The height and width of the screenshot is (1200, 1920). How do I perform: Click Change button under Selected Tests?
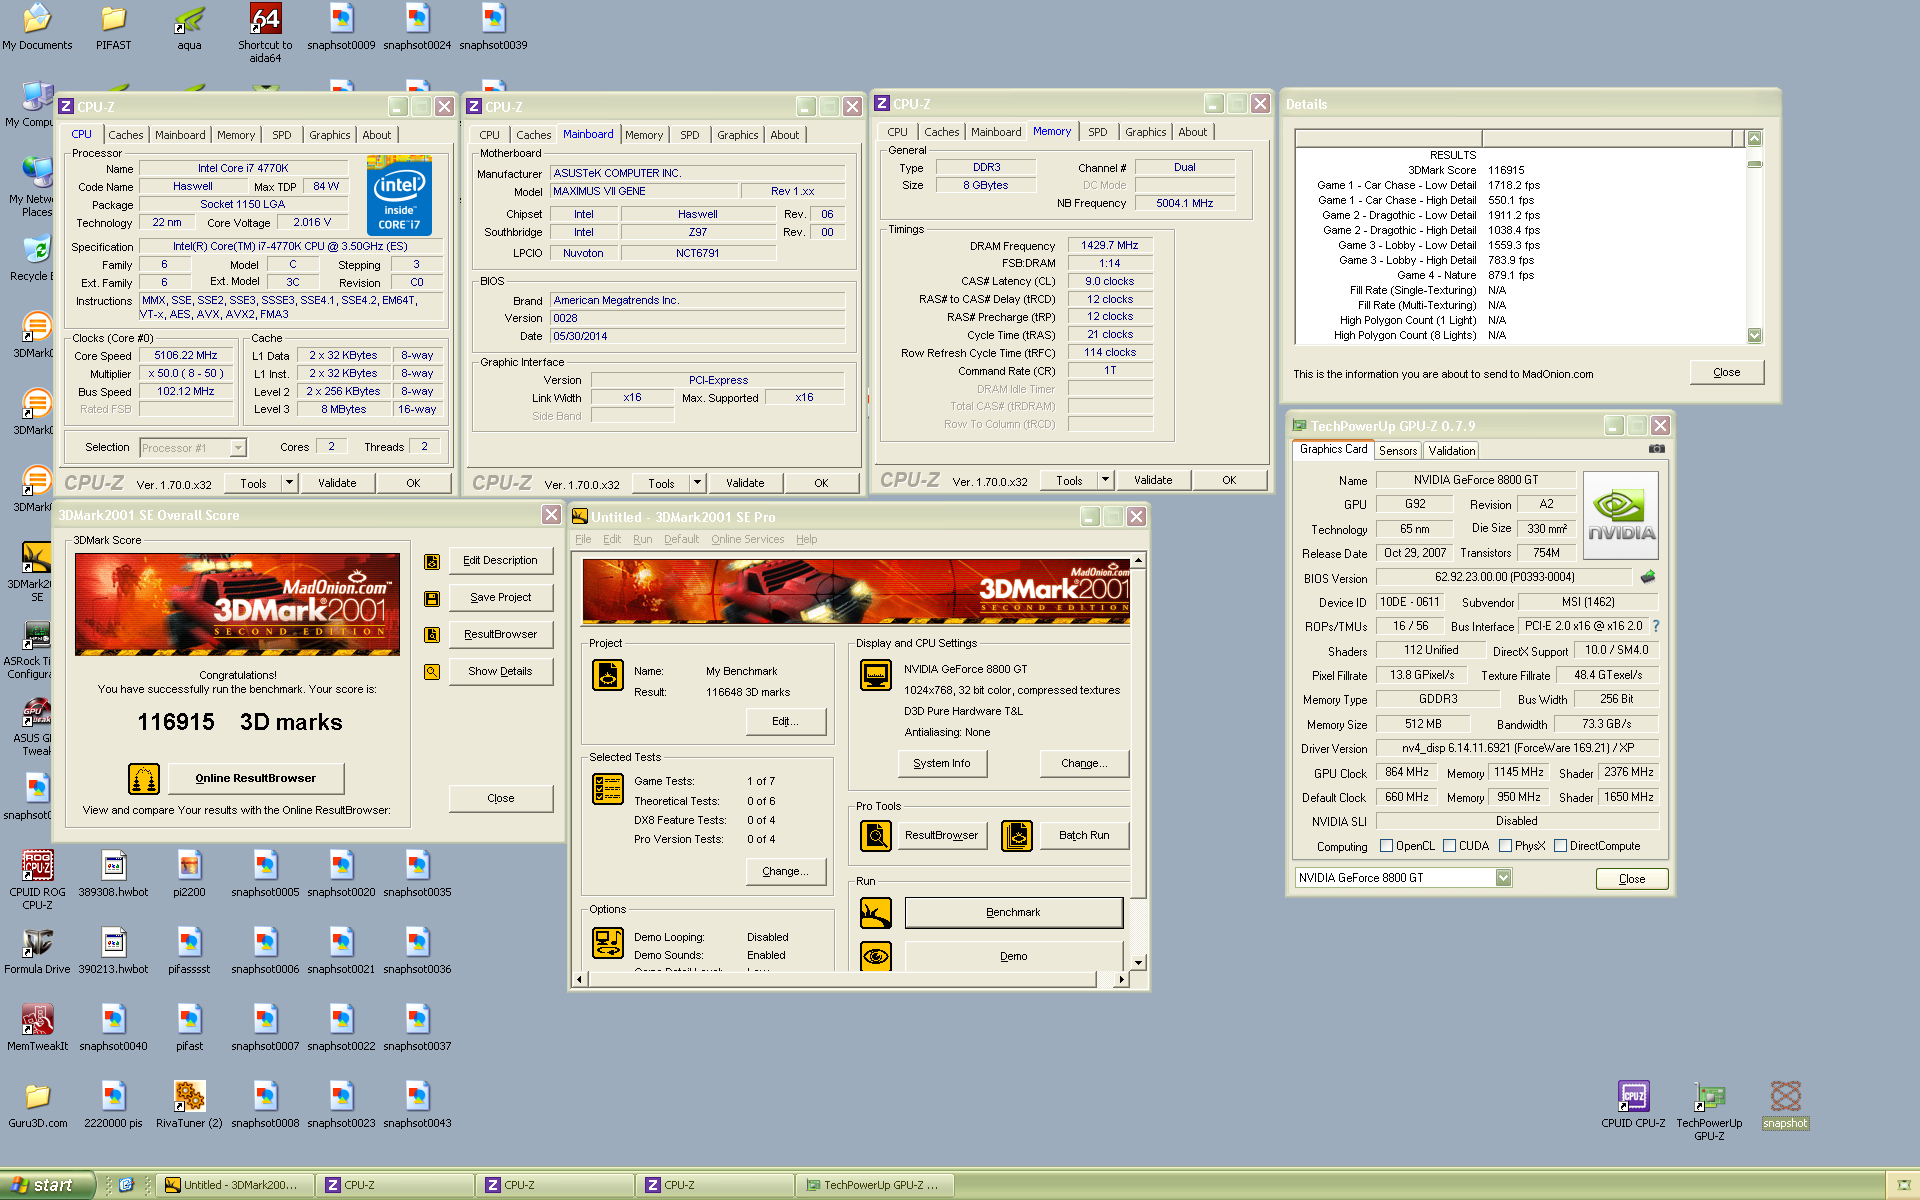point(786,871)
